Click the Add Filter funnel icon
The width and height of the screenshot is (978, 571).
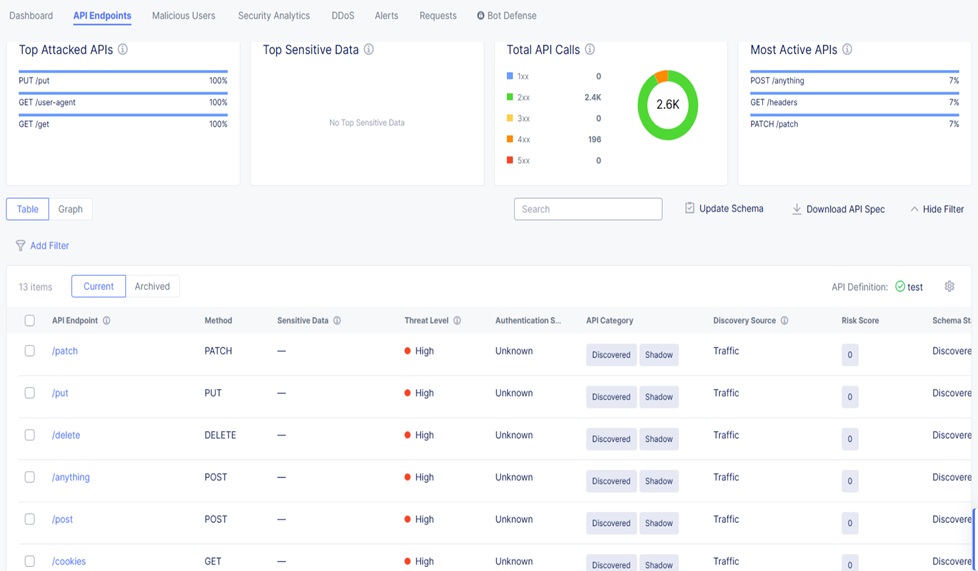click(20, 246)
